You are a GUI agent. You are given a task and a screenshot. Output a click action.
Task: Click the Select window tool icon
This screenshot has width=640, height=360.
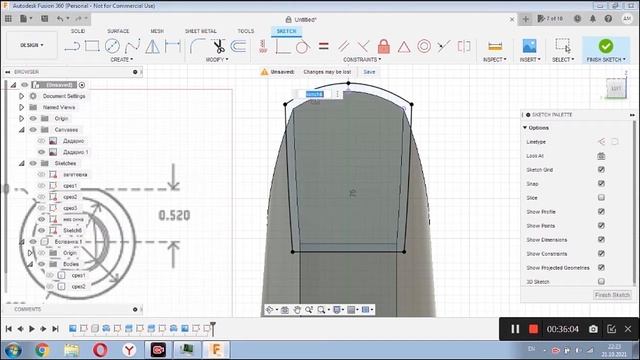(x=563, y=46)
